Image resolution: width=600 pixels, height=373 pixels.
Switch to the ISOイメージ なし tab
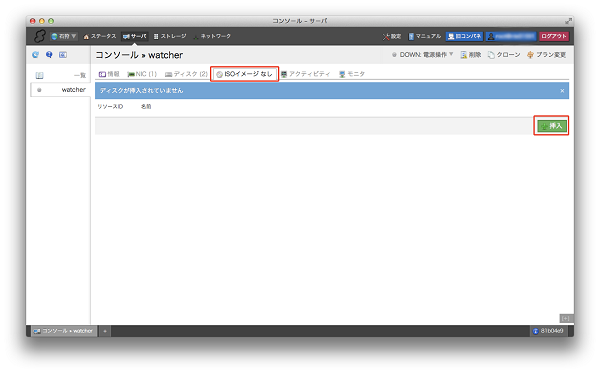(244, 74)
